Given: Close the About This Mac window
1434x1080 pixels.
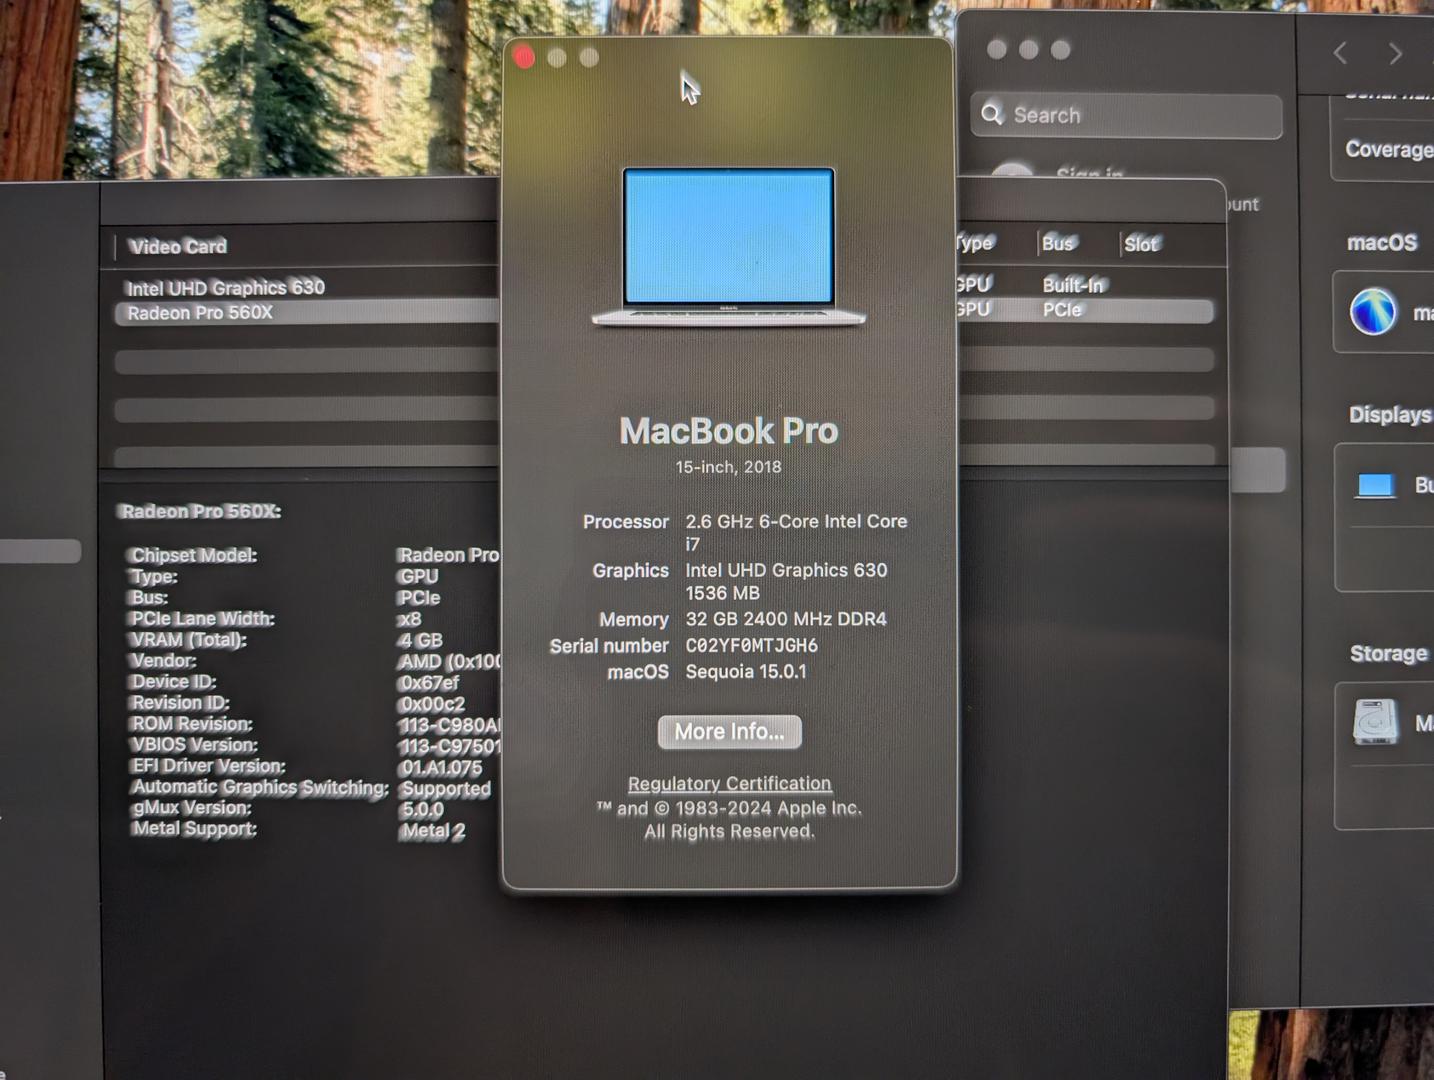Looking at the screenshot, I should tap(524, 57).
